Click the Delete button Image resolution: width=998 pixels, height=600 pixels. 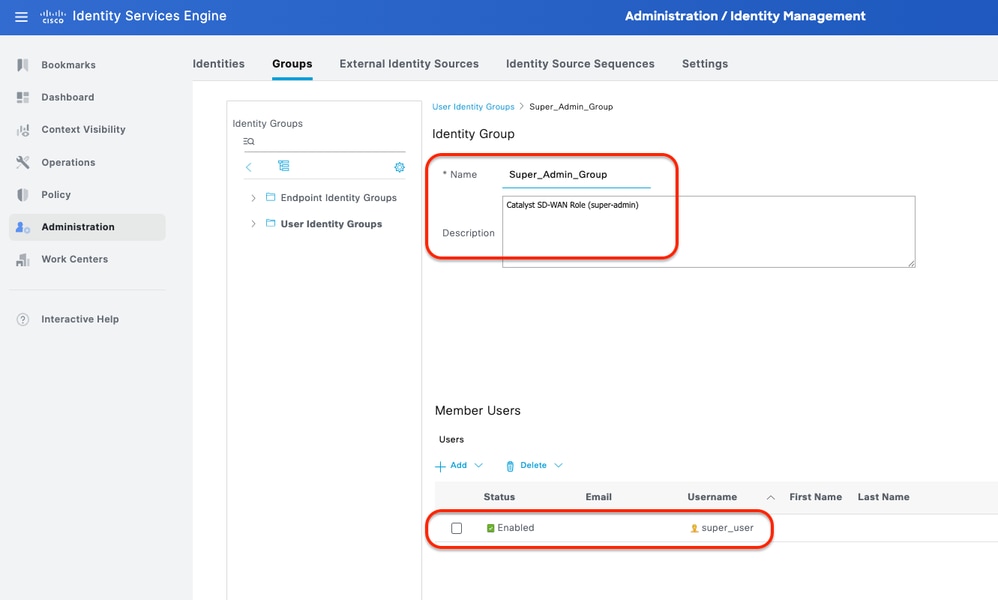533,465
